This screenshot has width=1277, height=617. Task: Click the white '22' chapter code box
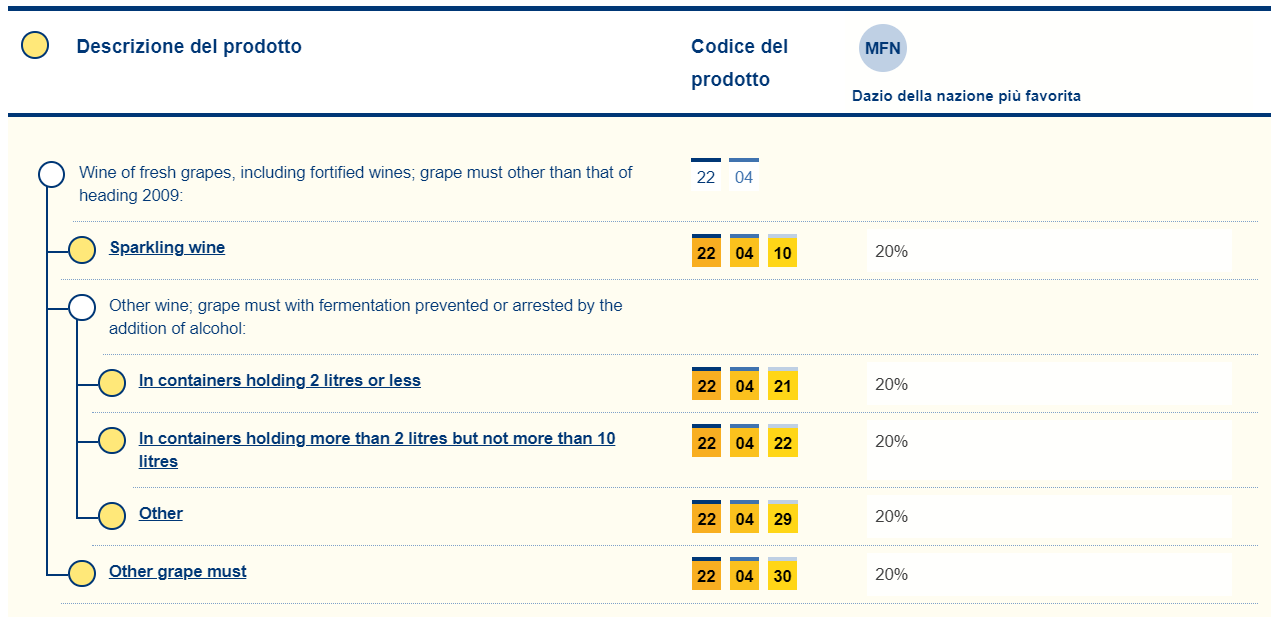[706, 177]
